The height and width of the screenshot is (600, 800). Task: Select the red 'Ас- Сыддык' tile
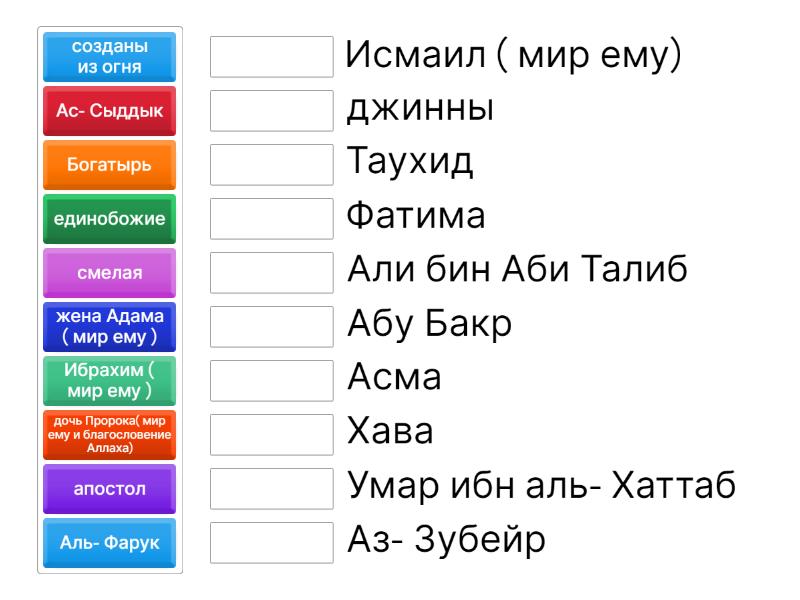[110, 111]
